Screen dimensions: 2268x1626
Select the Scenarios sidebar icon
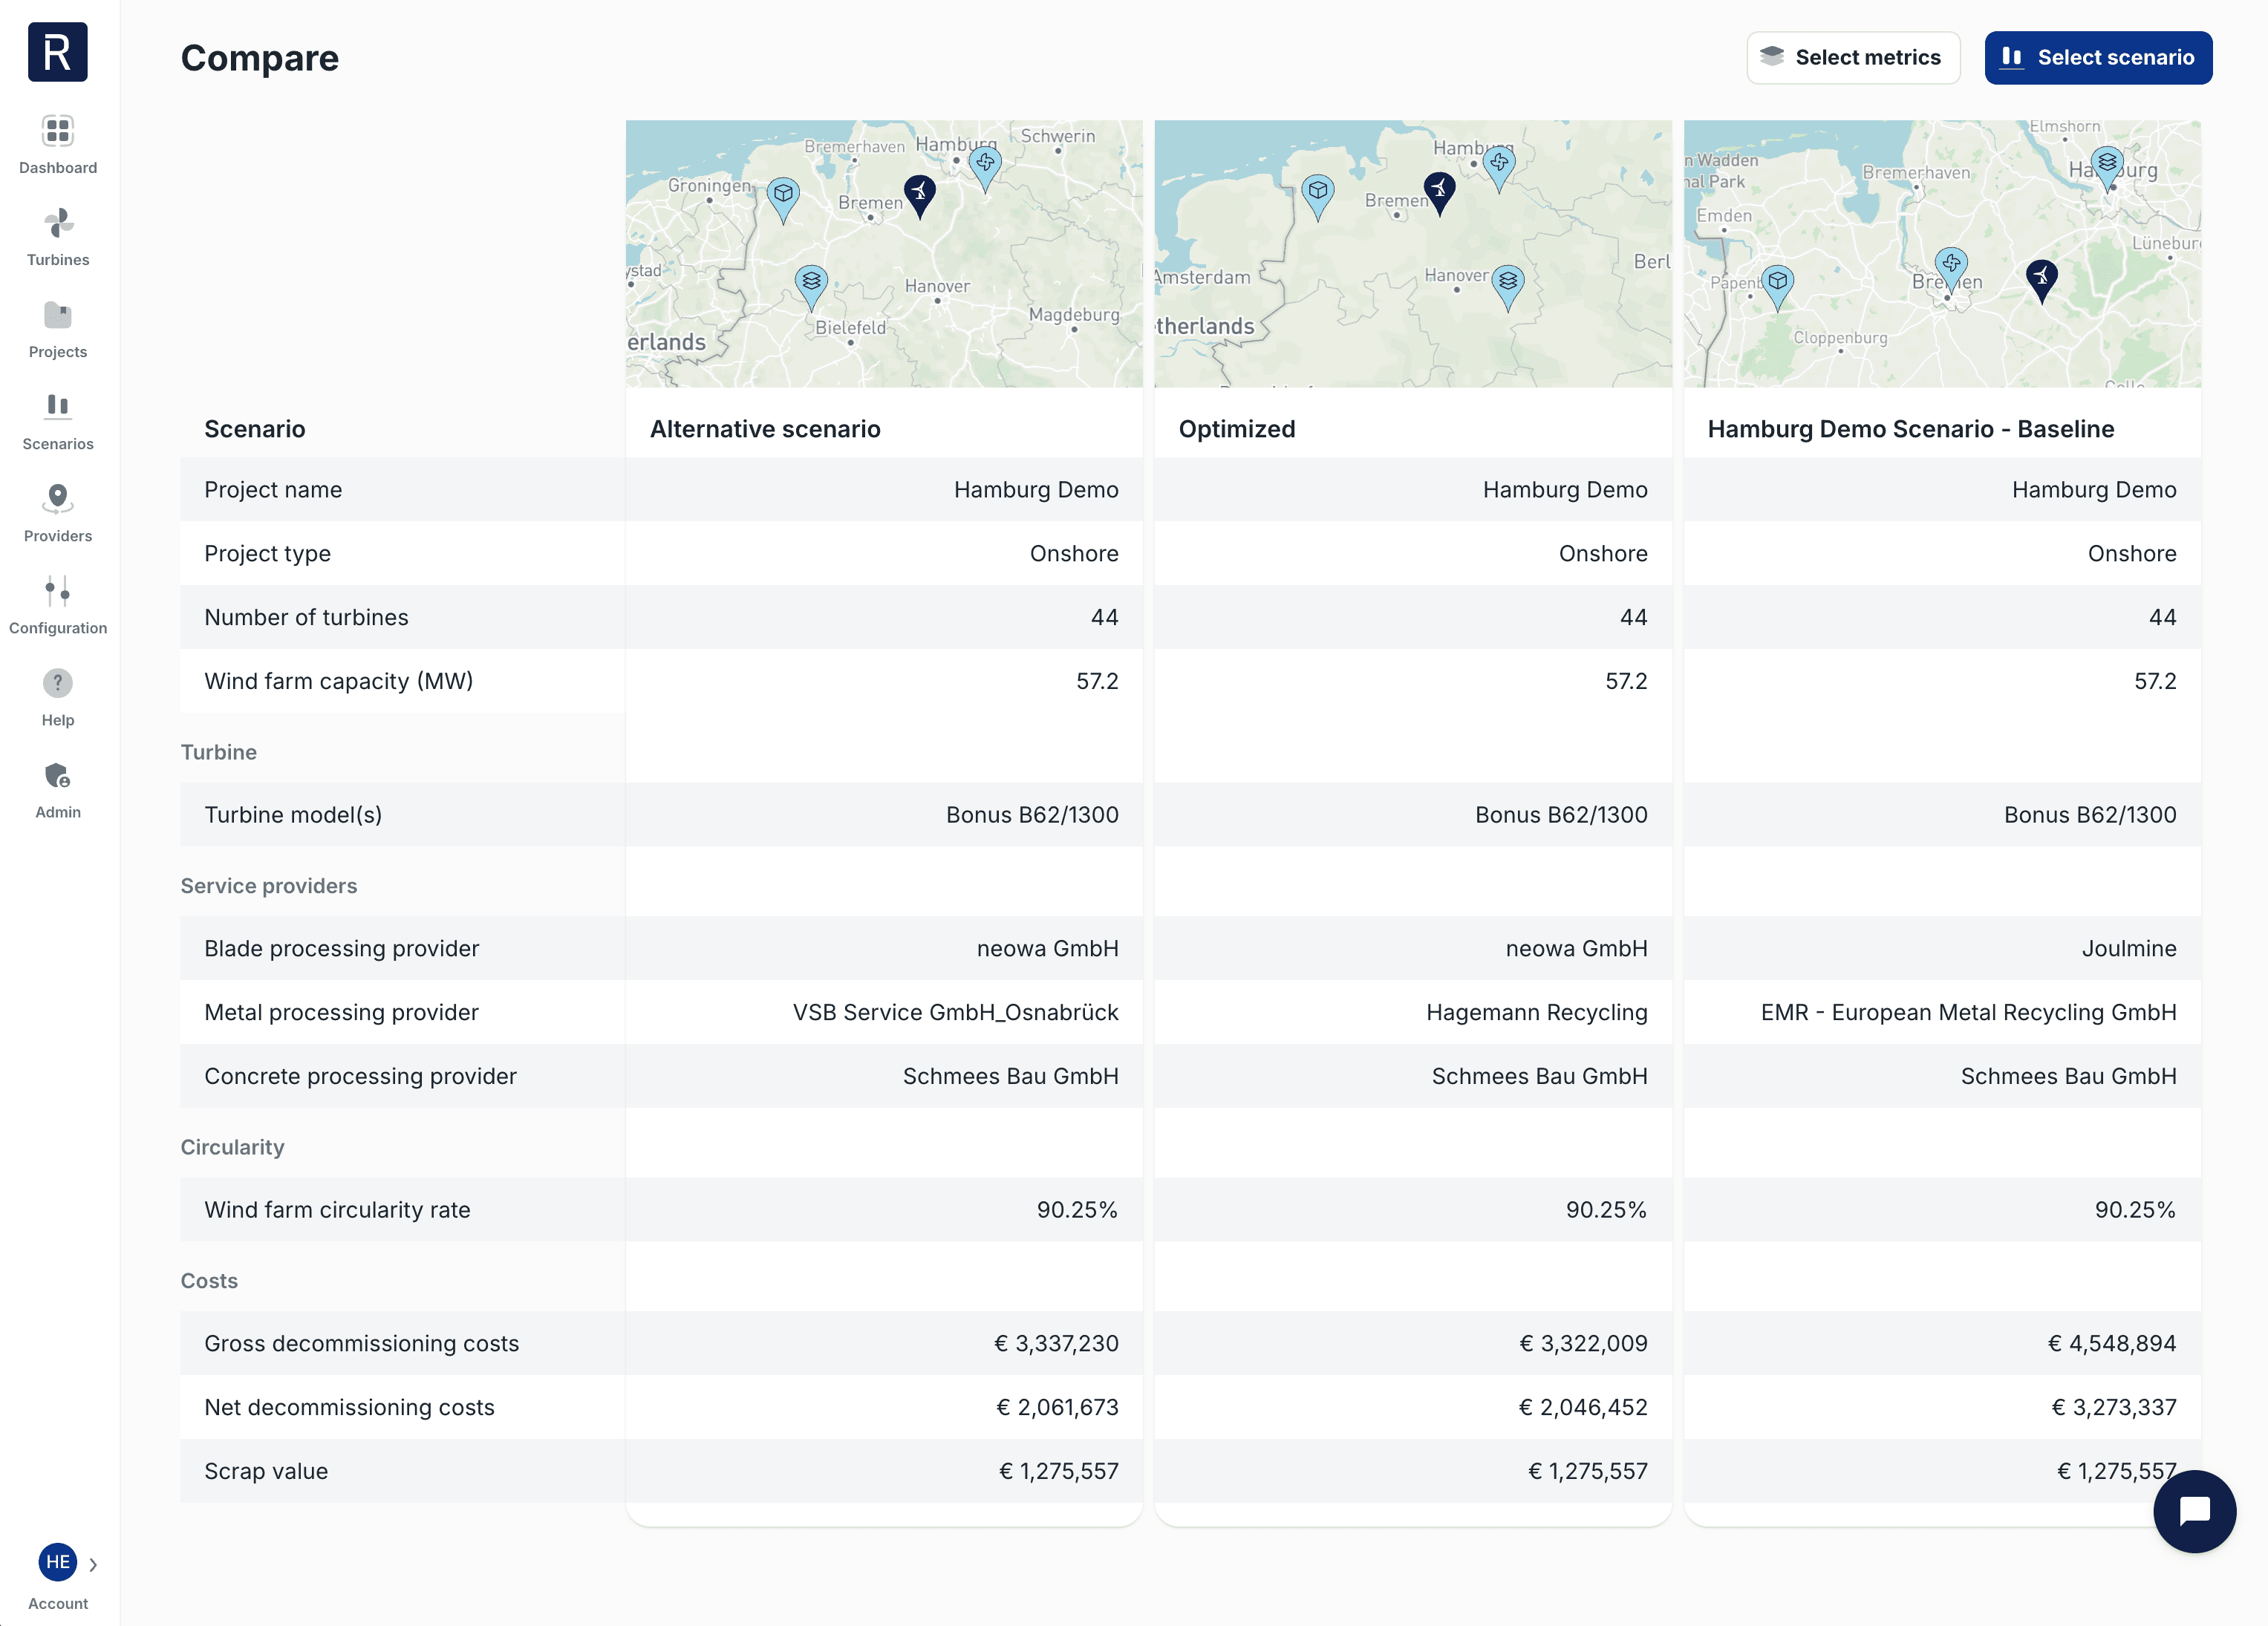pyautogui.click(x=58, y=407)
